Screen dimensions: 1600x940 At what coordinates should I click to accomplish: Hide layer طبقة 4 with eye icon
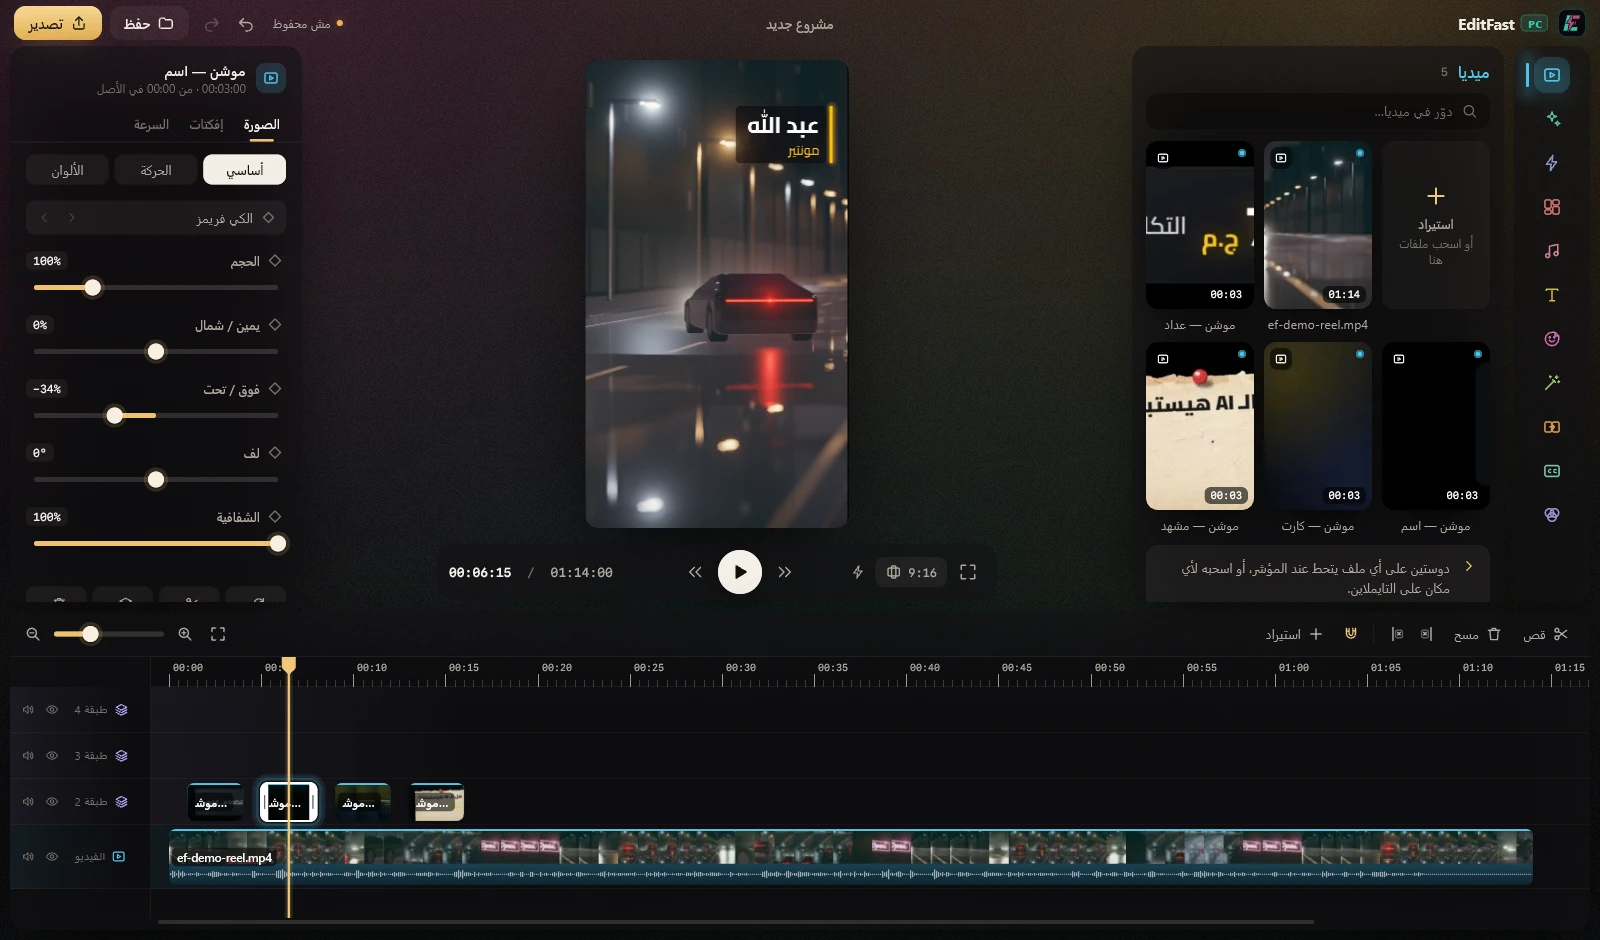(x=52, y=710)
